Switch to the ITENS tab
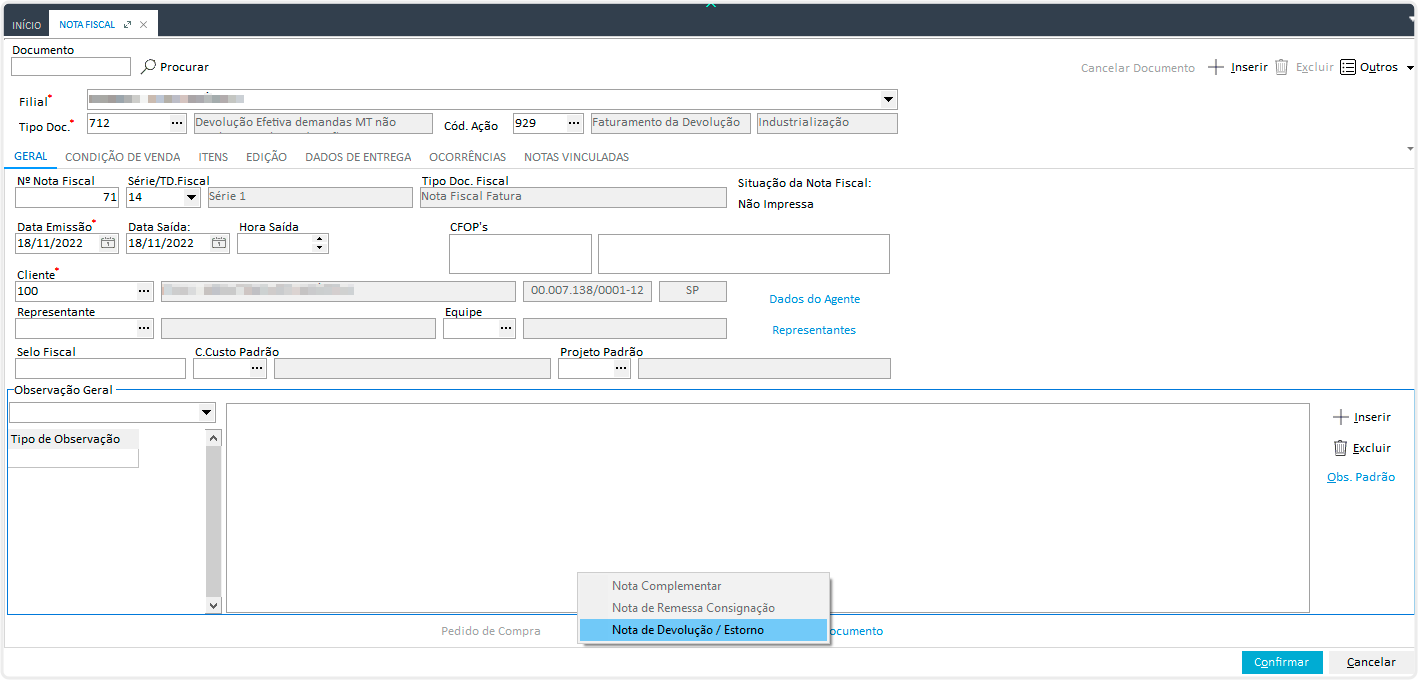1419x680 pixels. click(x=213, y=157)
